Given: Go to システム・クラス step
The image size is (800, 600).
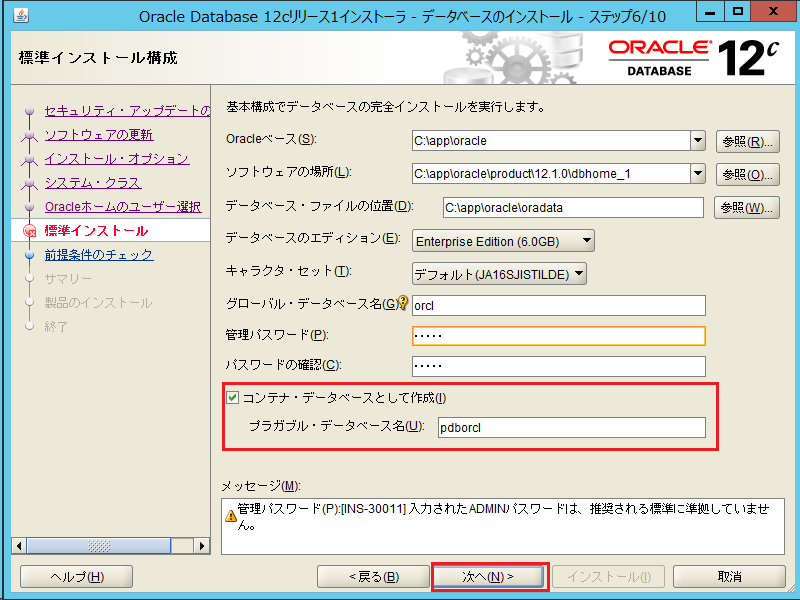Looking at the screenshot, I should tap(93, 183).
